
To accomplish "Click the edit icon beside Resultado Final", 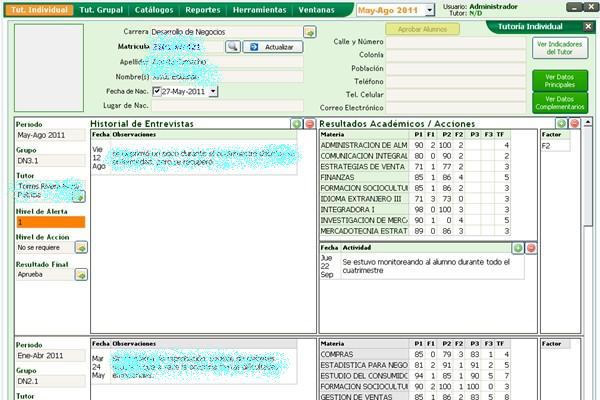I will coord(81,274).
